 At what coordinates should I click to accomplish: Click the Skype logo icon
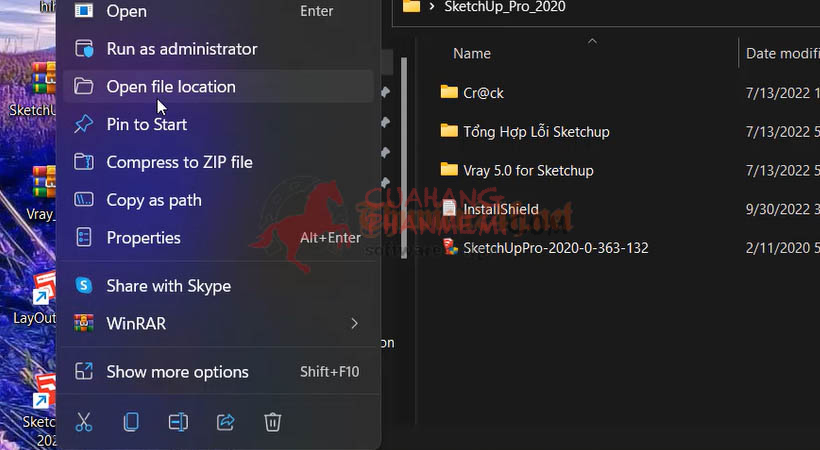[84, 285]
